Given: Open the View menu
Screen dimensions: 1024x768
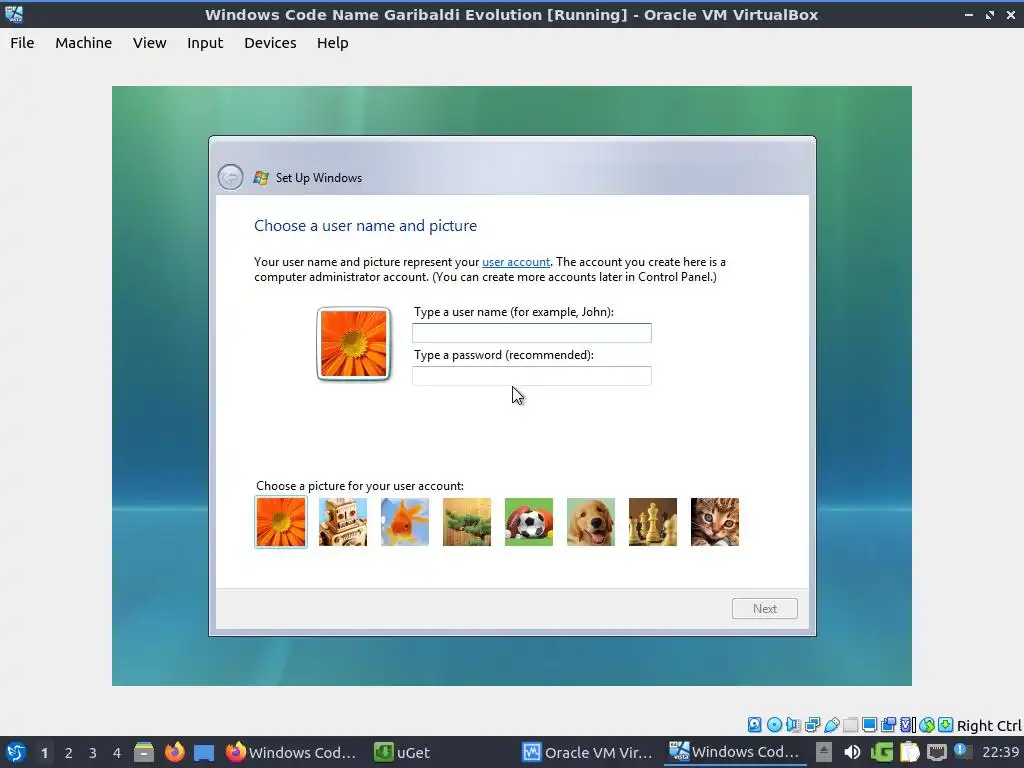Looking at the screenshot, I should [150, 43].
